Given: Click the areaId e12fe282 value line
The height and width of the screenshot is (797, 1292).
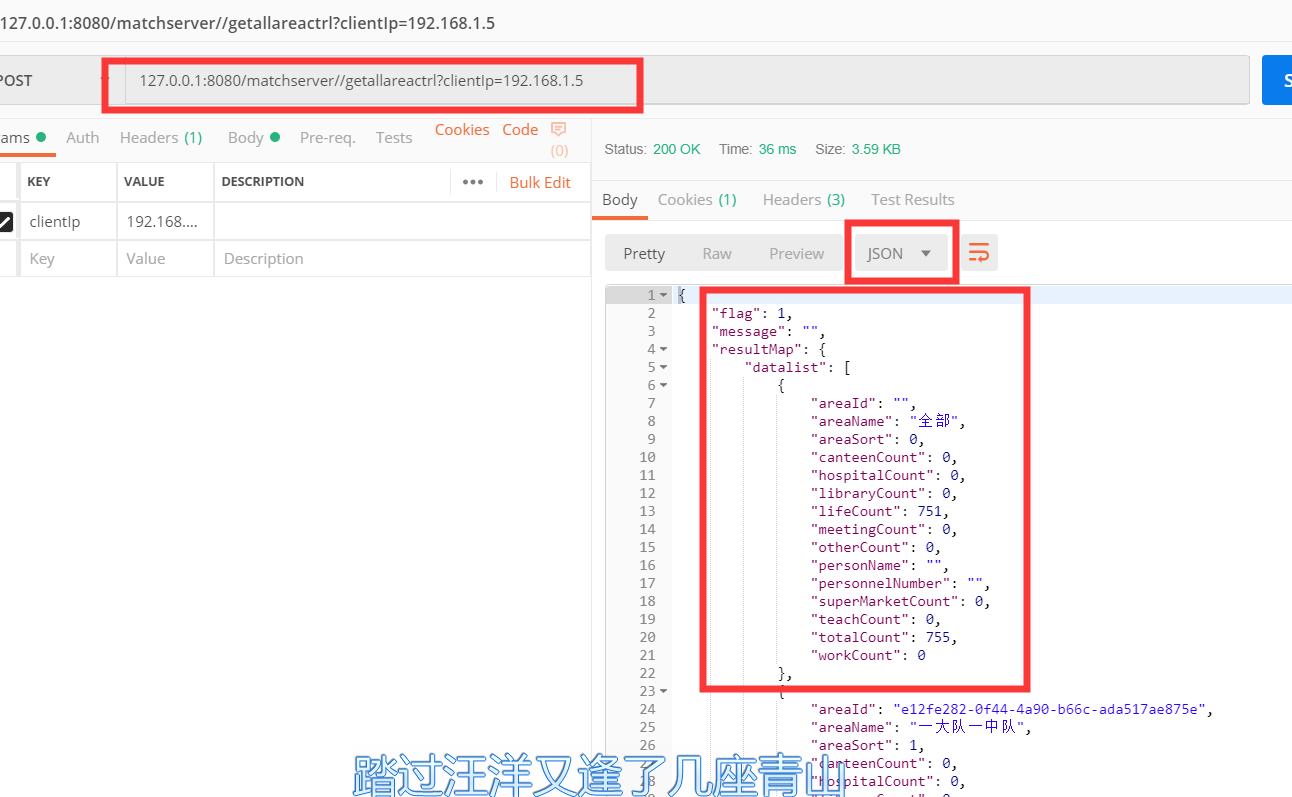Looking at the screenshot, I should (1012, 709).
